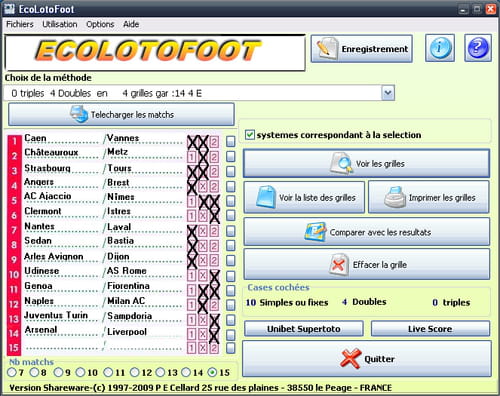Click the Live Score button
Screen dimensions: 500x396
coord(430,329)
